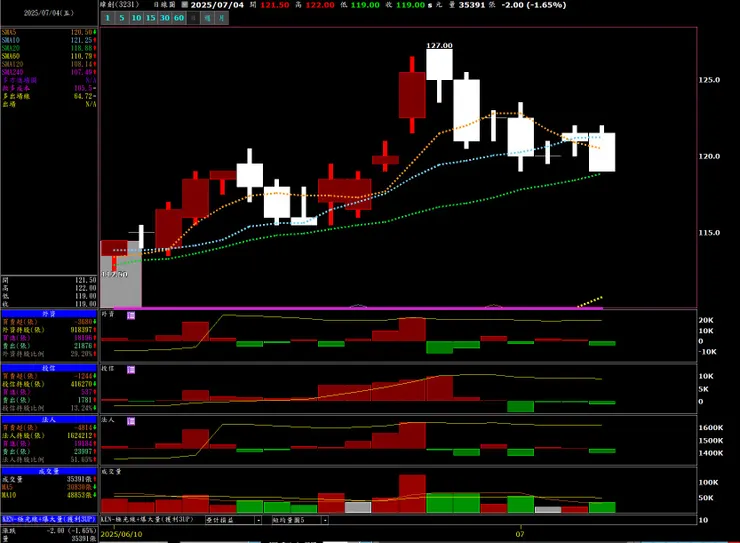Click the SMA120 legend row
Image resolution: width=740 pixels, height=543 pixels.
pyautogui.click(x=49, y=64)
